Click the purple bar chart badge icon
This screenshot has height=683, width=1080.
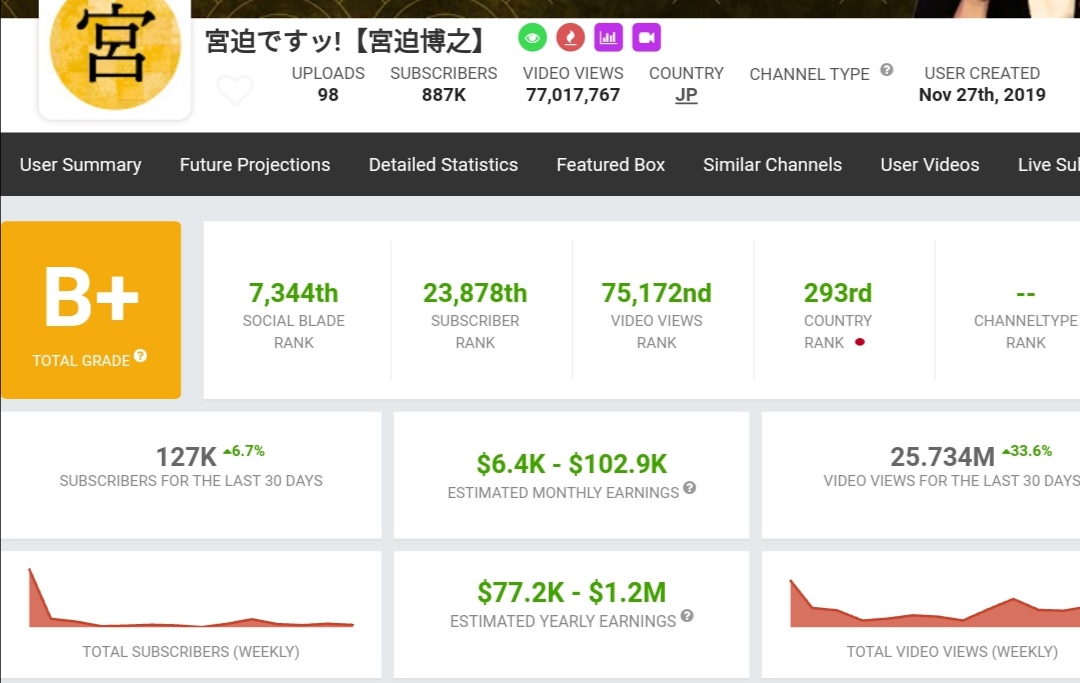click(x=608, y=37)
